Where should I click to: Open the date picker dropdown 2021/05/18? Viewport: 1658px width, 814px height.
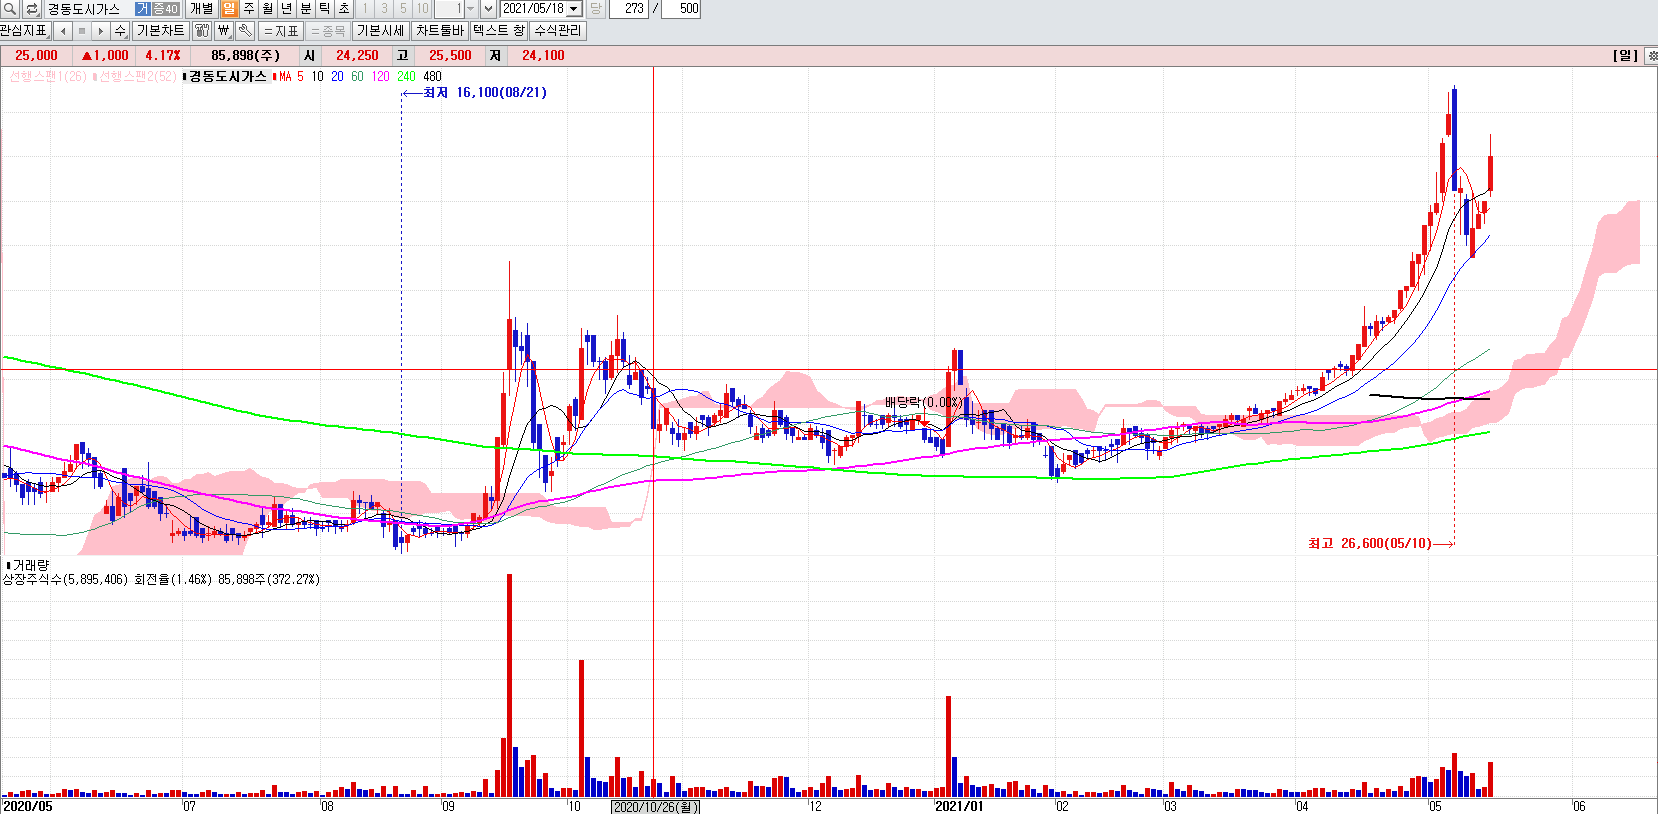tap(575, 9)
